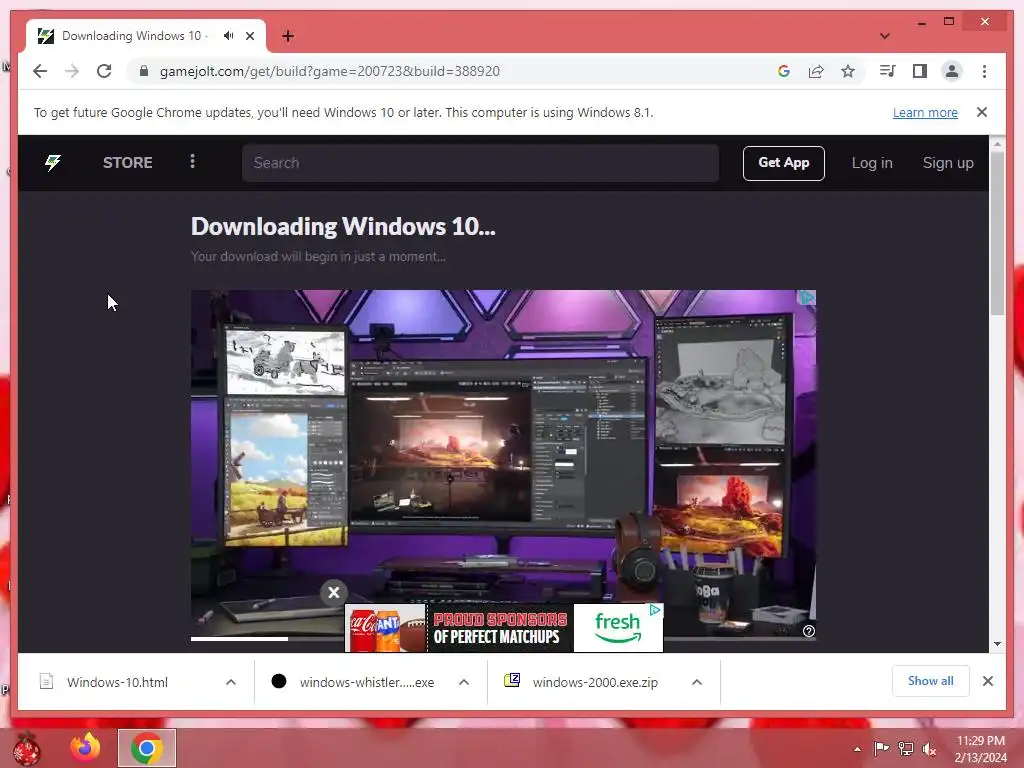Click scrollbar down arrow

tap(997, 644)
